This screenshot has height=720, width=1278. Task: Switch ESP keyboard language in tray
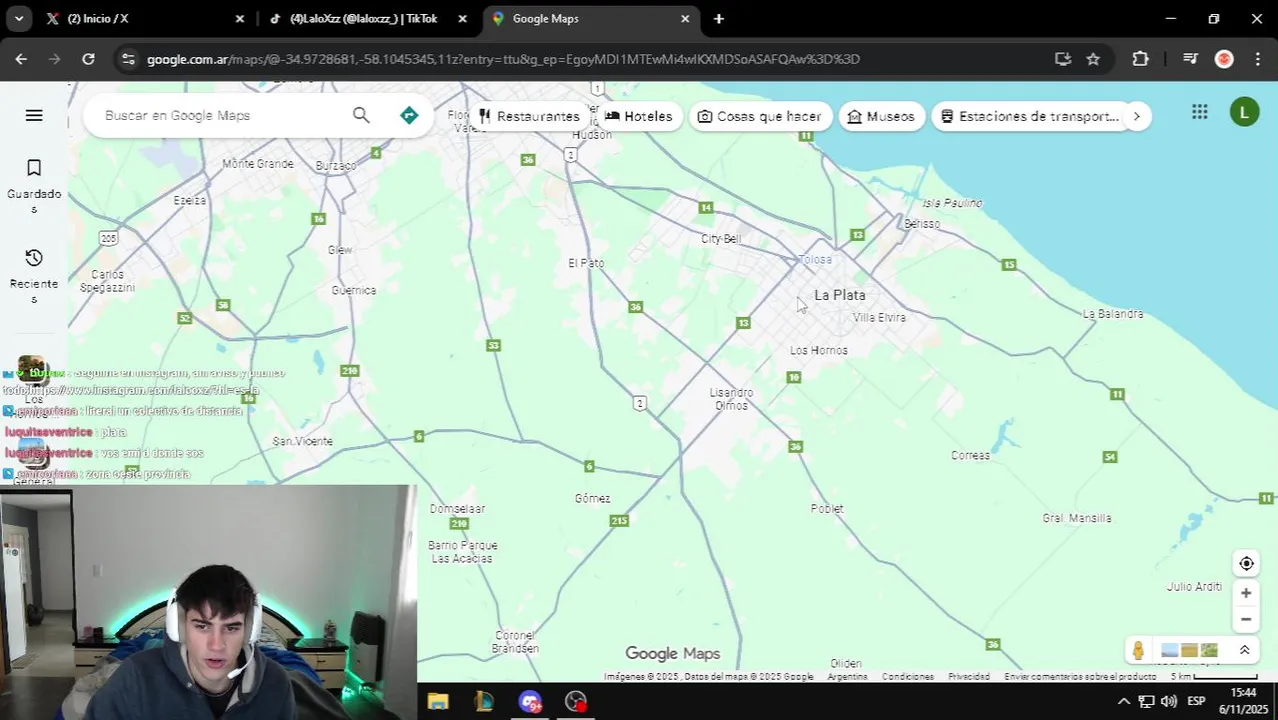click(x=1196, y=701)
